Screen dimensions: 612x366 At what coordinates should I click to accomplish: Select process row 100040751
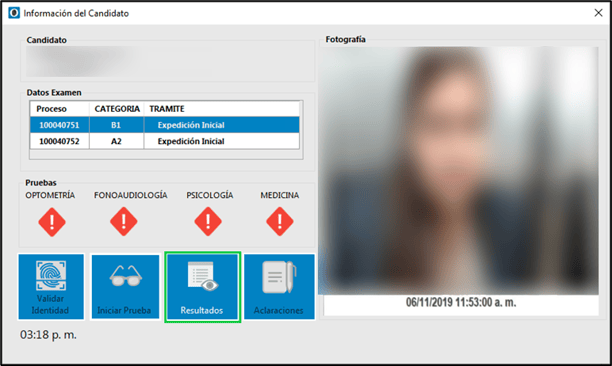click(x=165, y=125)
